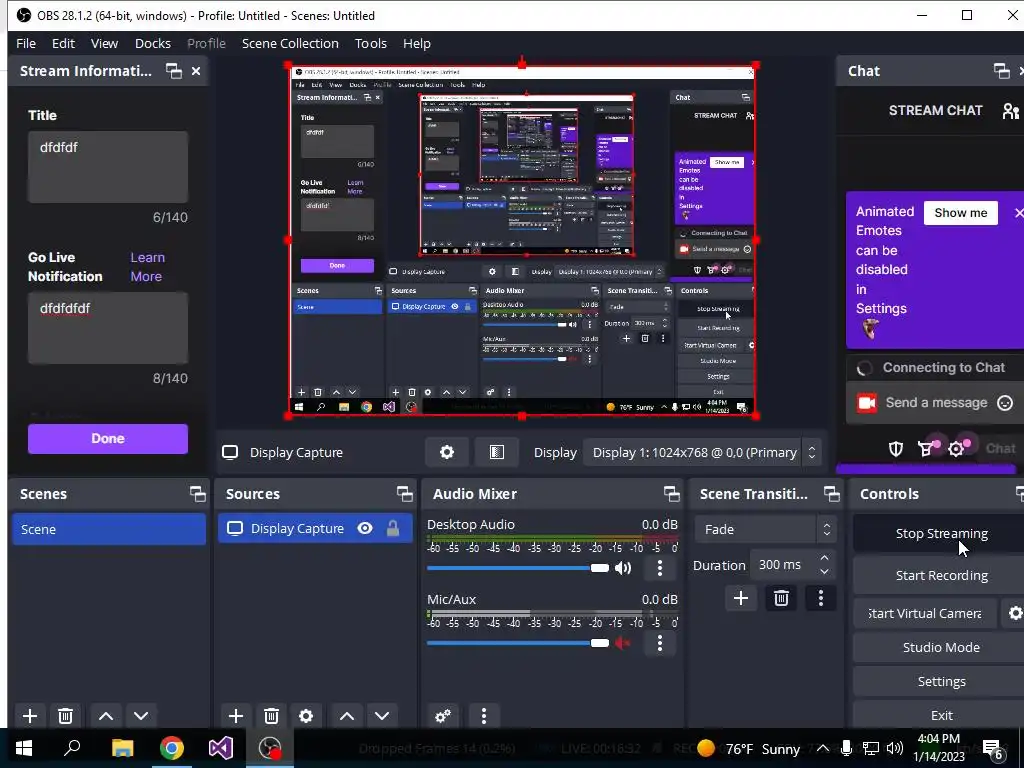1024x768 pixels.
Task: Open the Tools menu
Action: [x=371, y=43]
